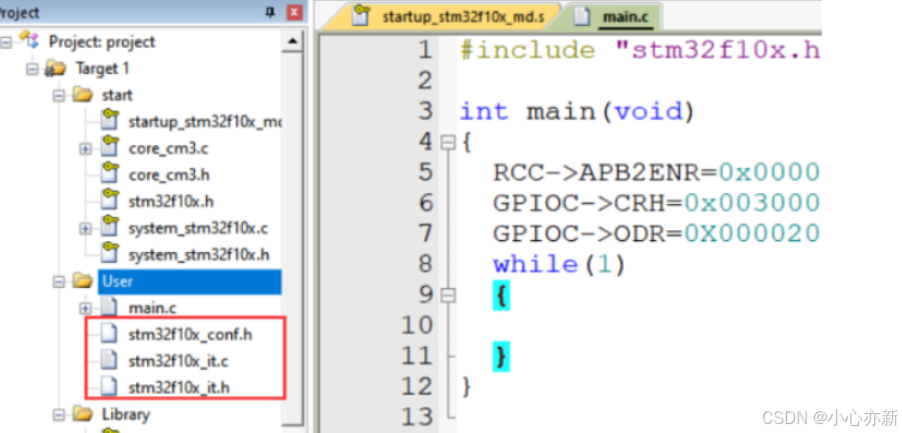Image resolution: width=902 pixels, height=433 pixels.
Task: Click the stm32f10x.h file icon
Action: [x=109, y=200]
